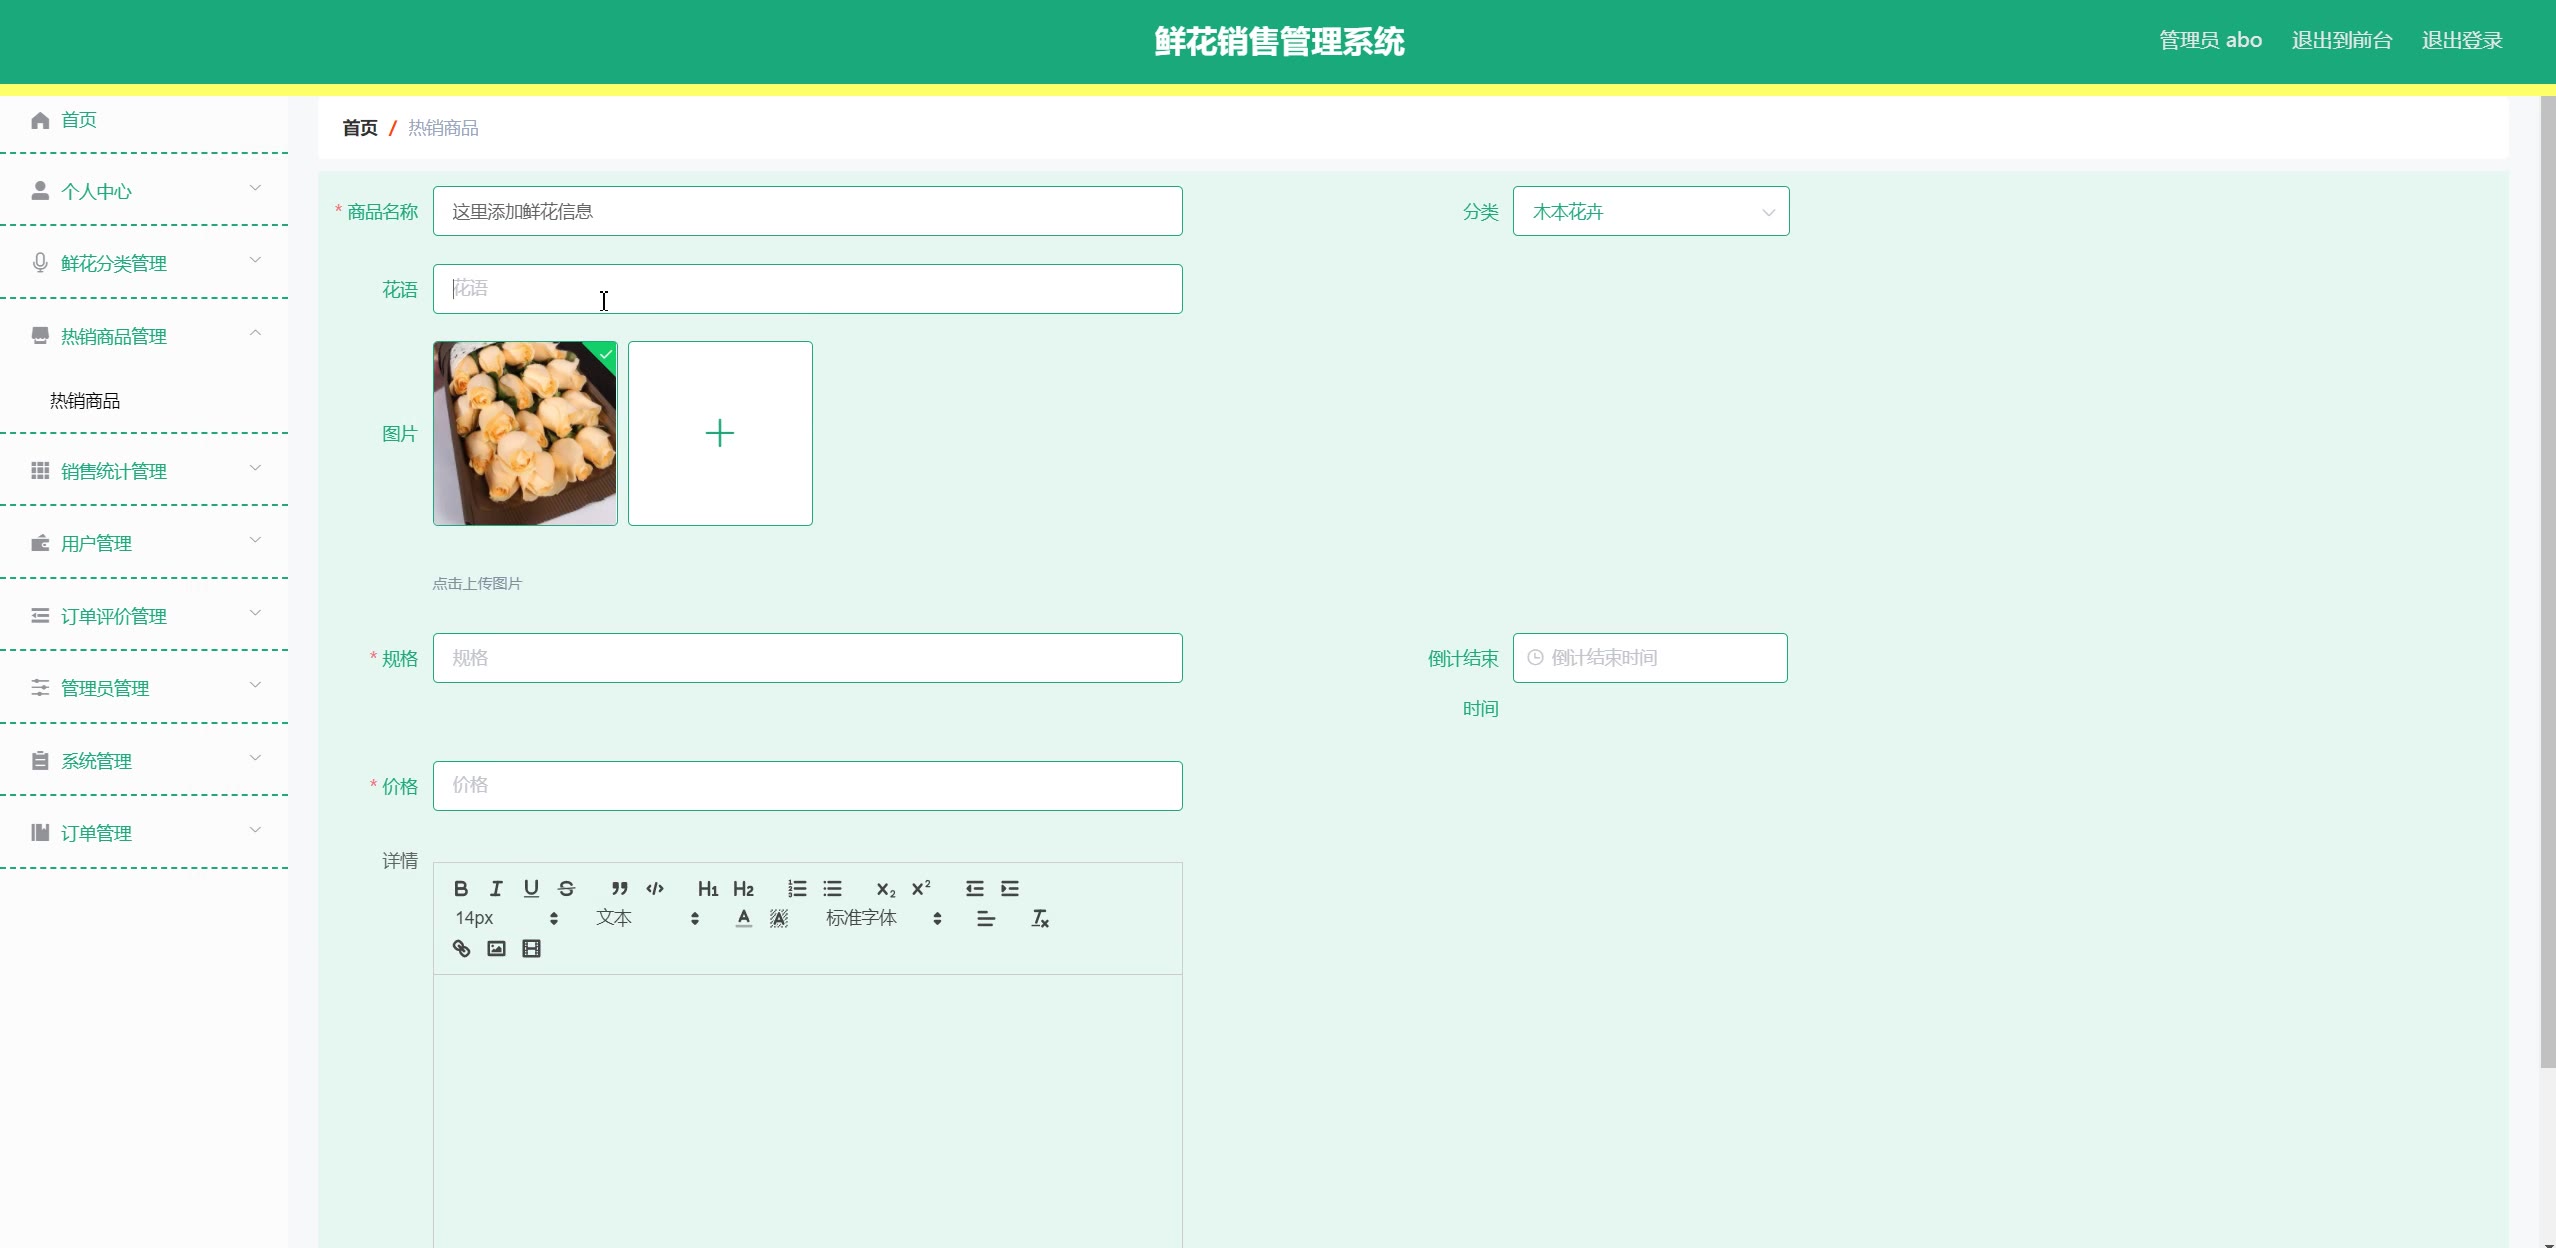
Task: Click 退出登录 in the header
Action: coord(2462,41)
